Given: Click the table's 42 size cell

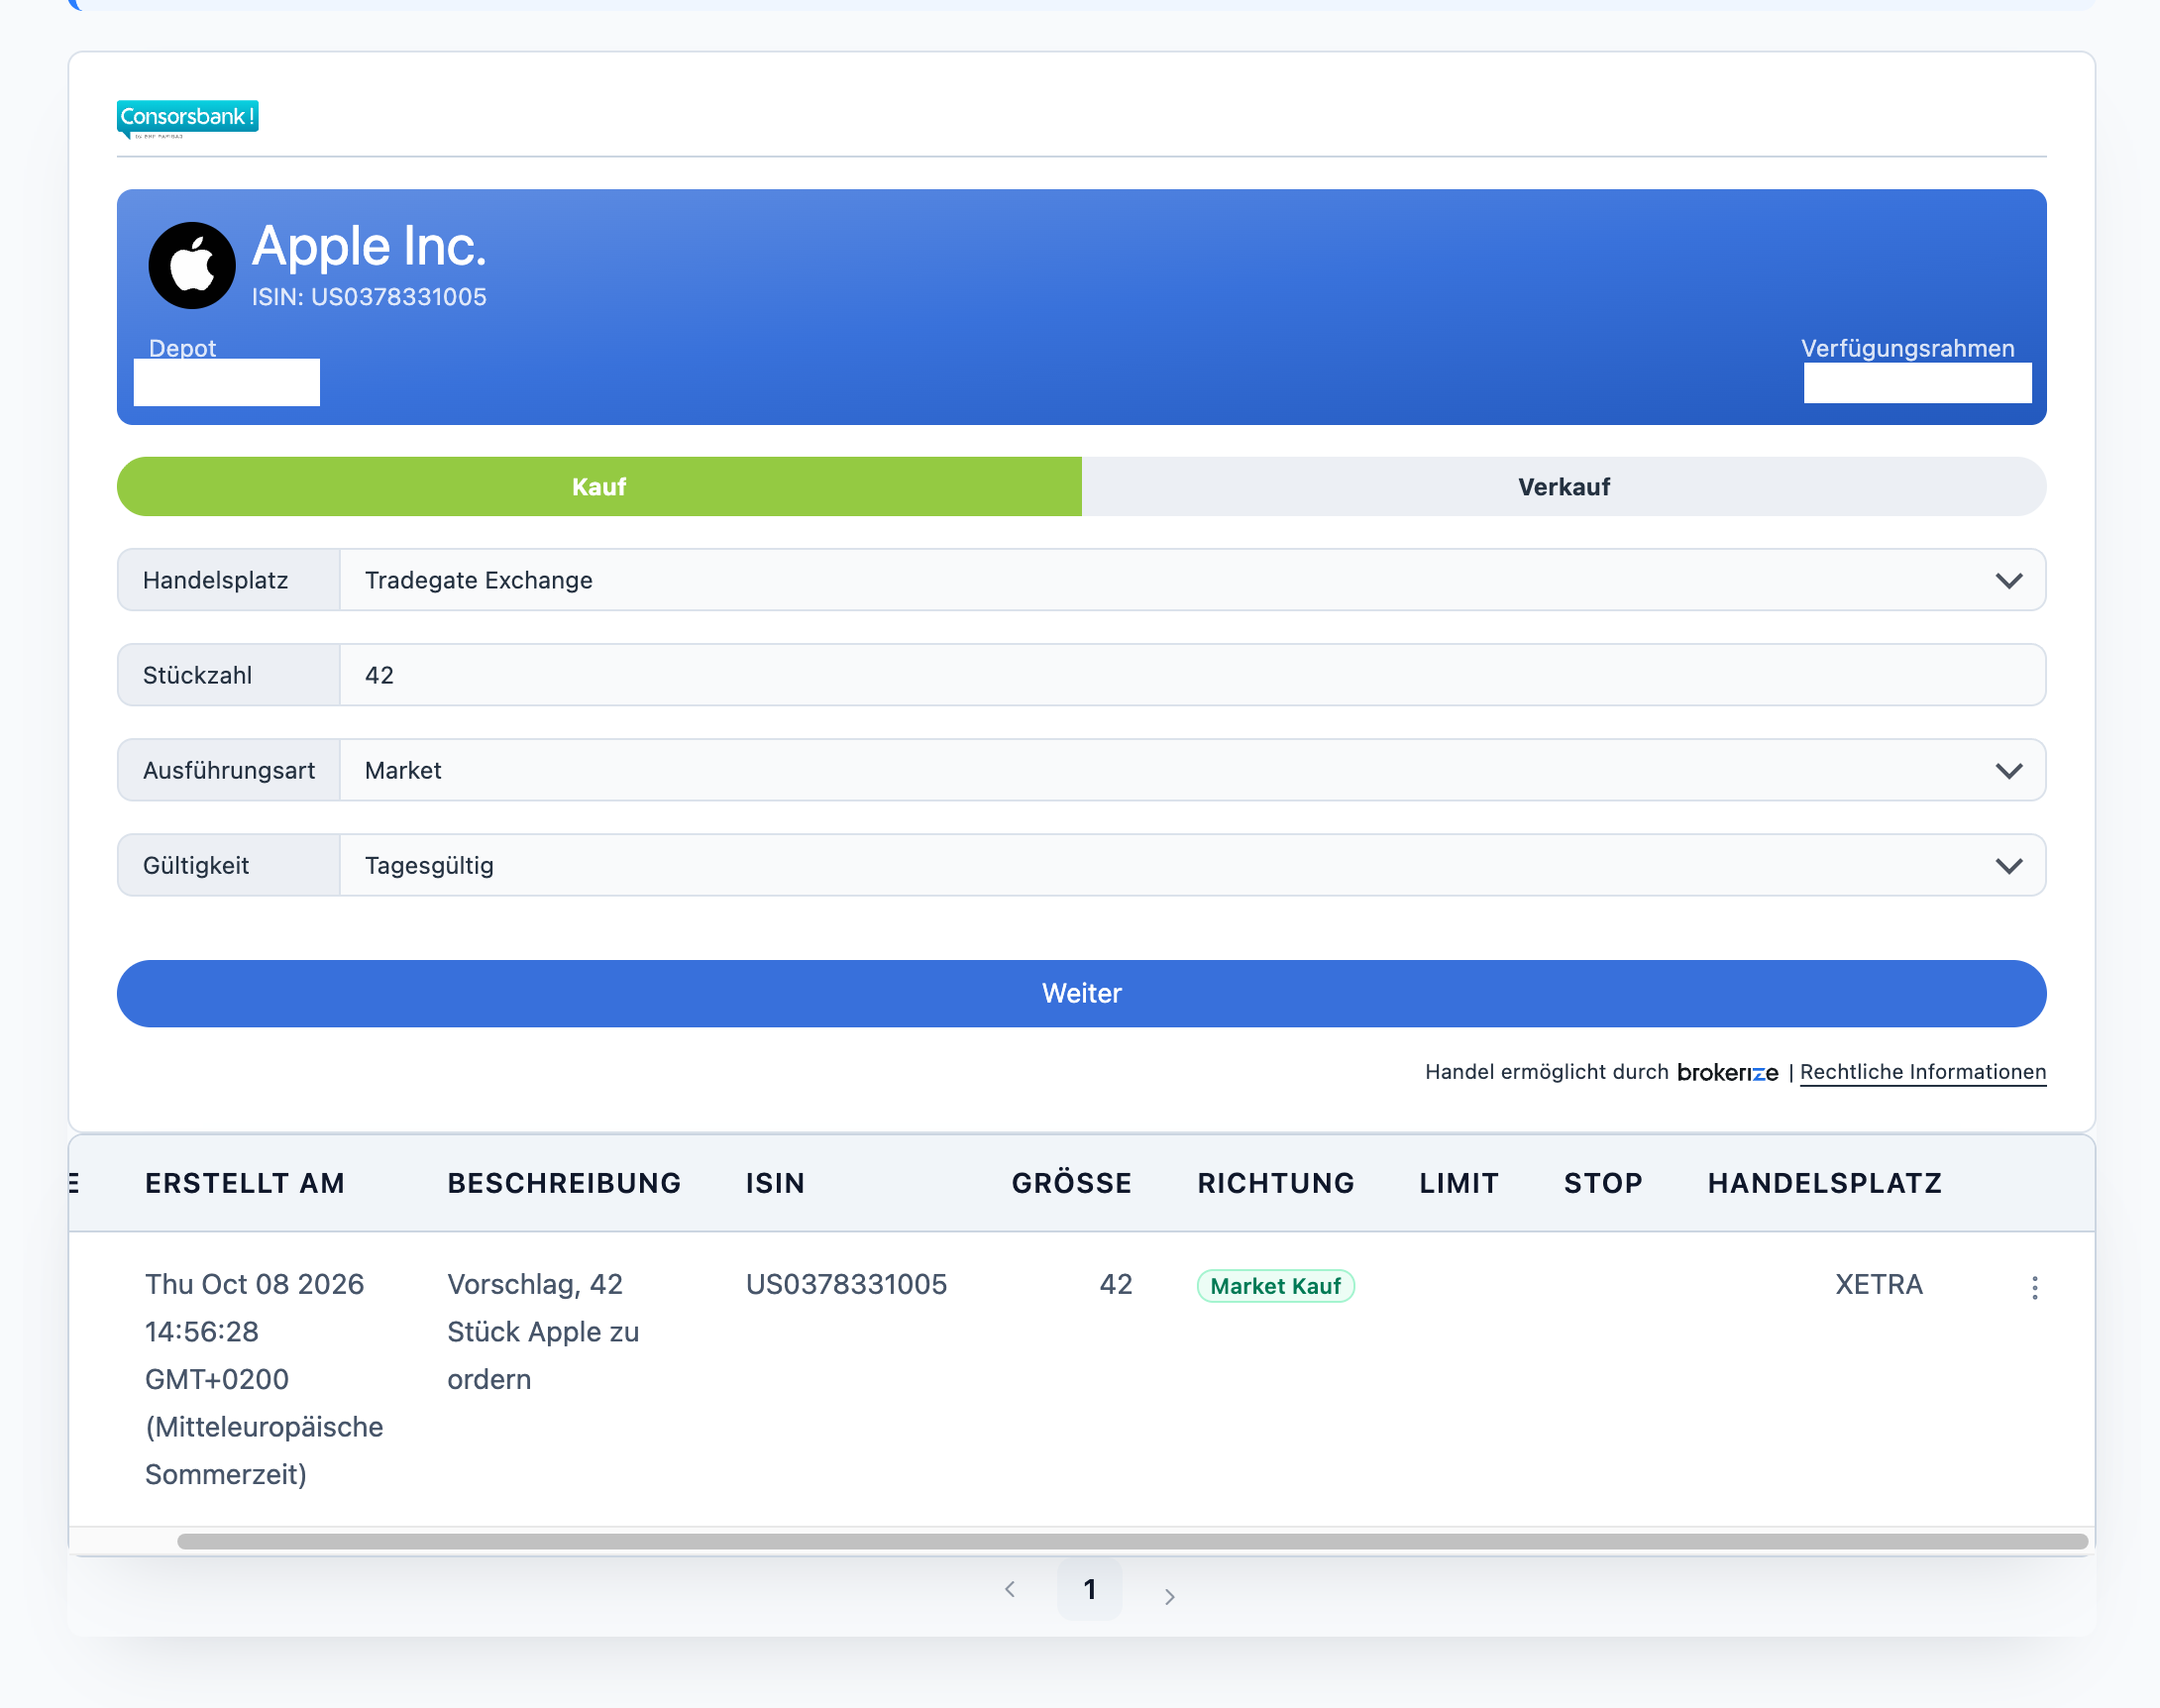Looking at the screenshot, I should (1115, 1284).
